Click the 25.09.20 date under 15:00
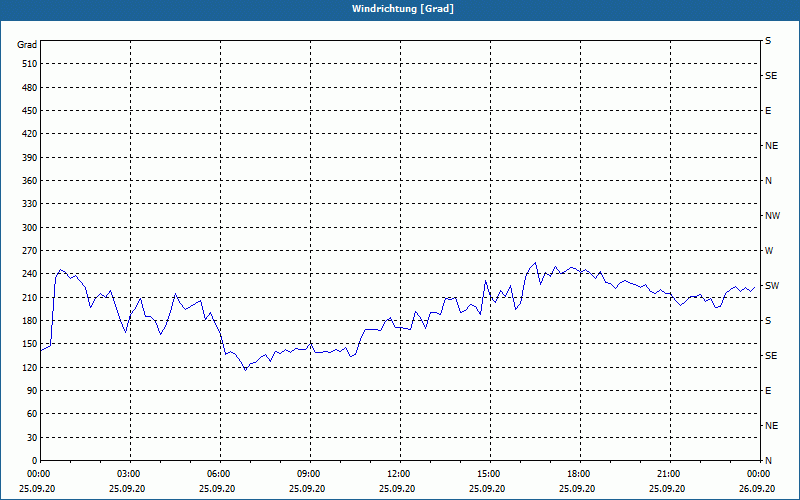This screenshot has width=800, height=500. click(487, 489)
